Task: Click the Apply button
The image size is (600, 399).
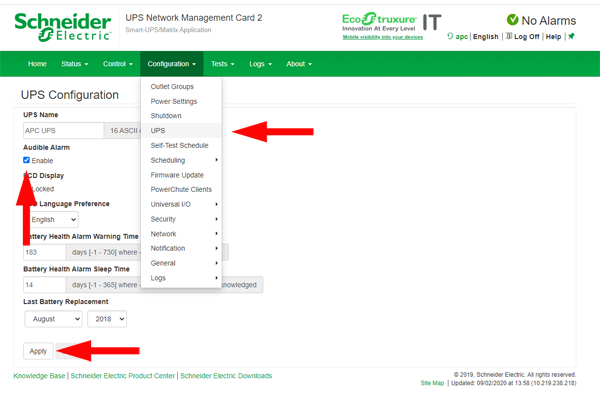Action: click(x=38, y=351)
